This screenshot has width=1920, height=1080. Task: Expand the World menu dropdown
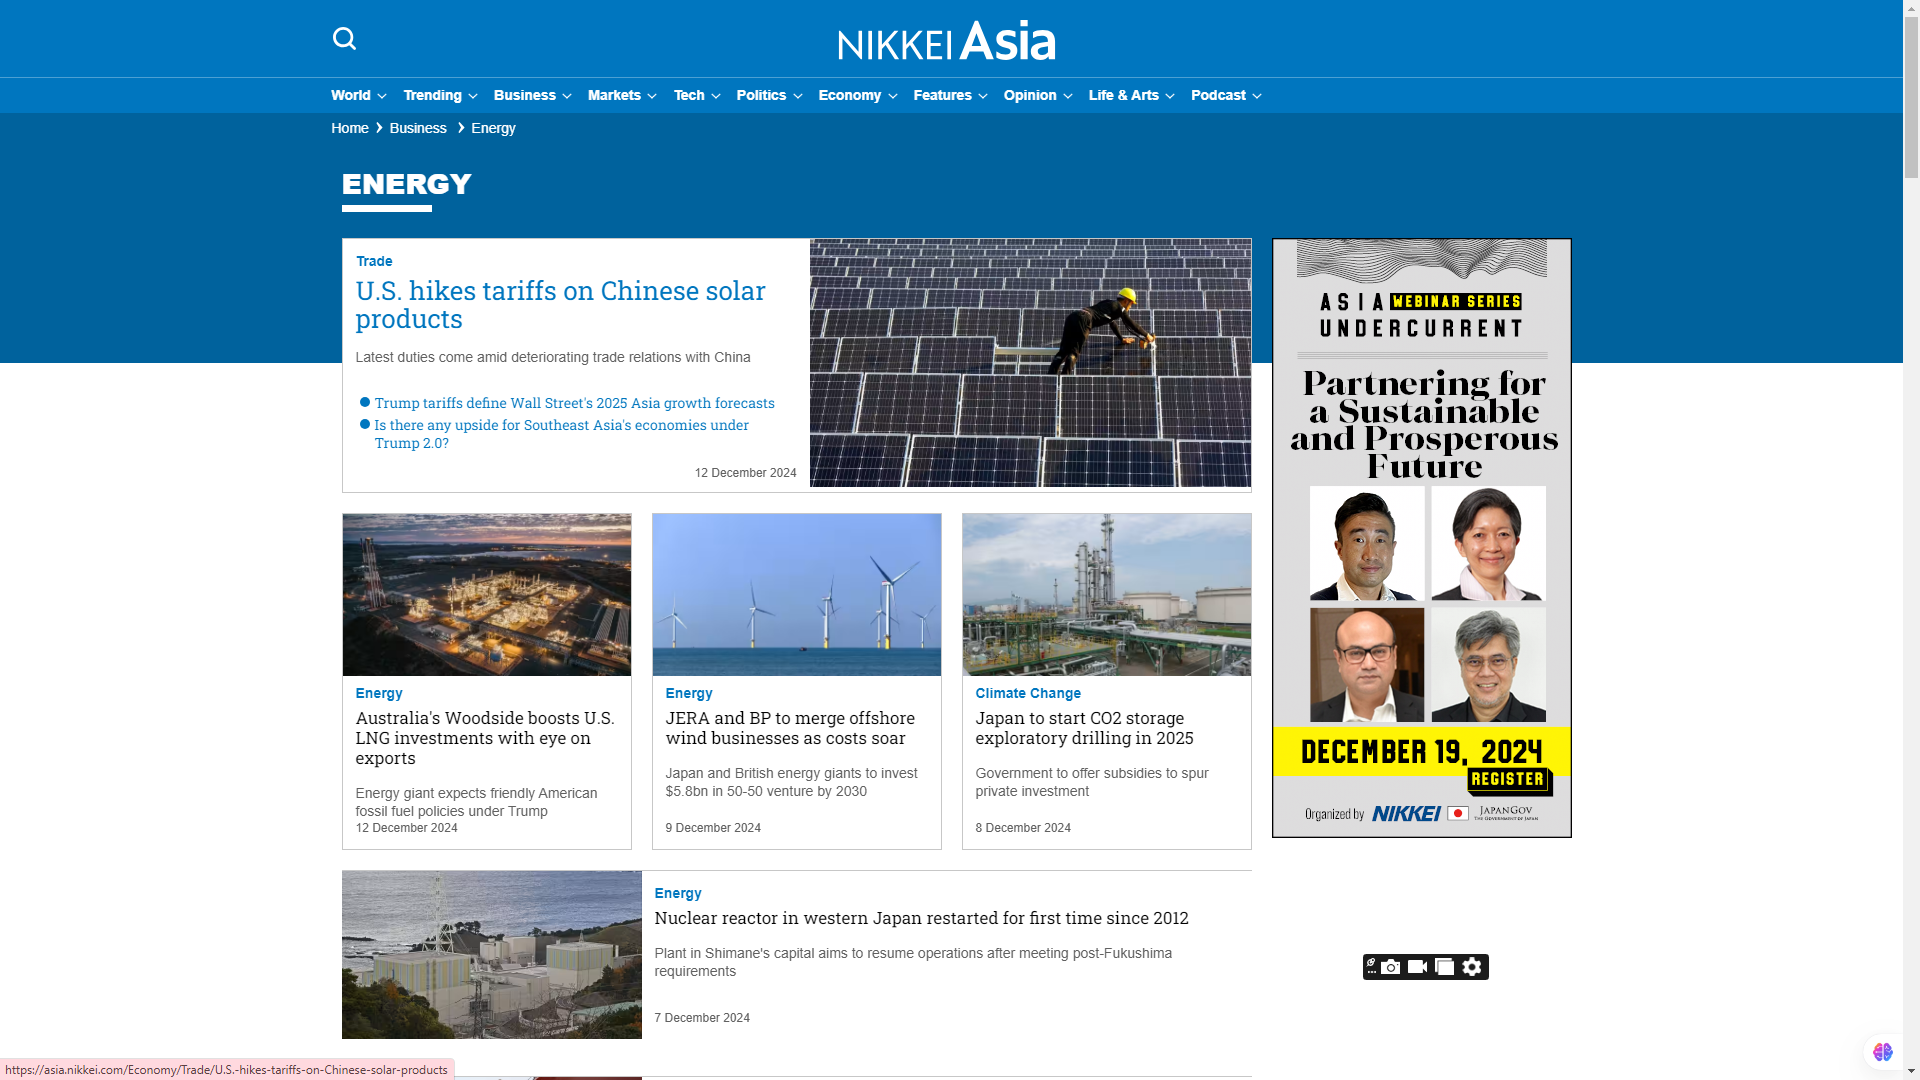358,95
